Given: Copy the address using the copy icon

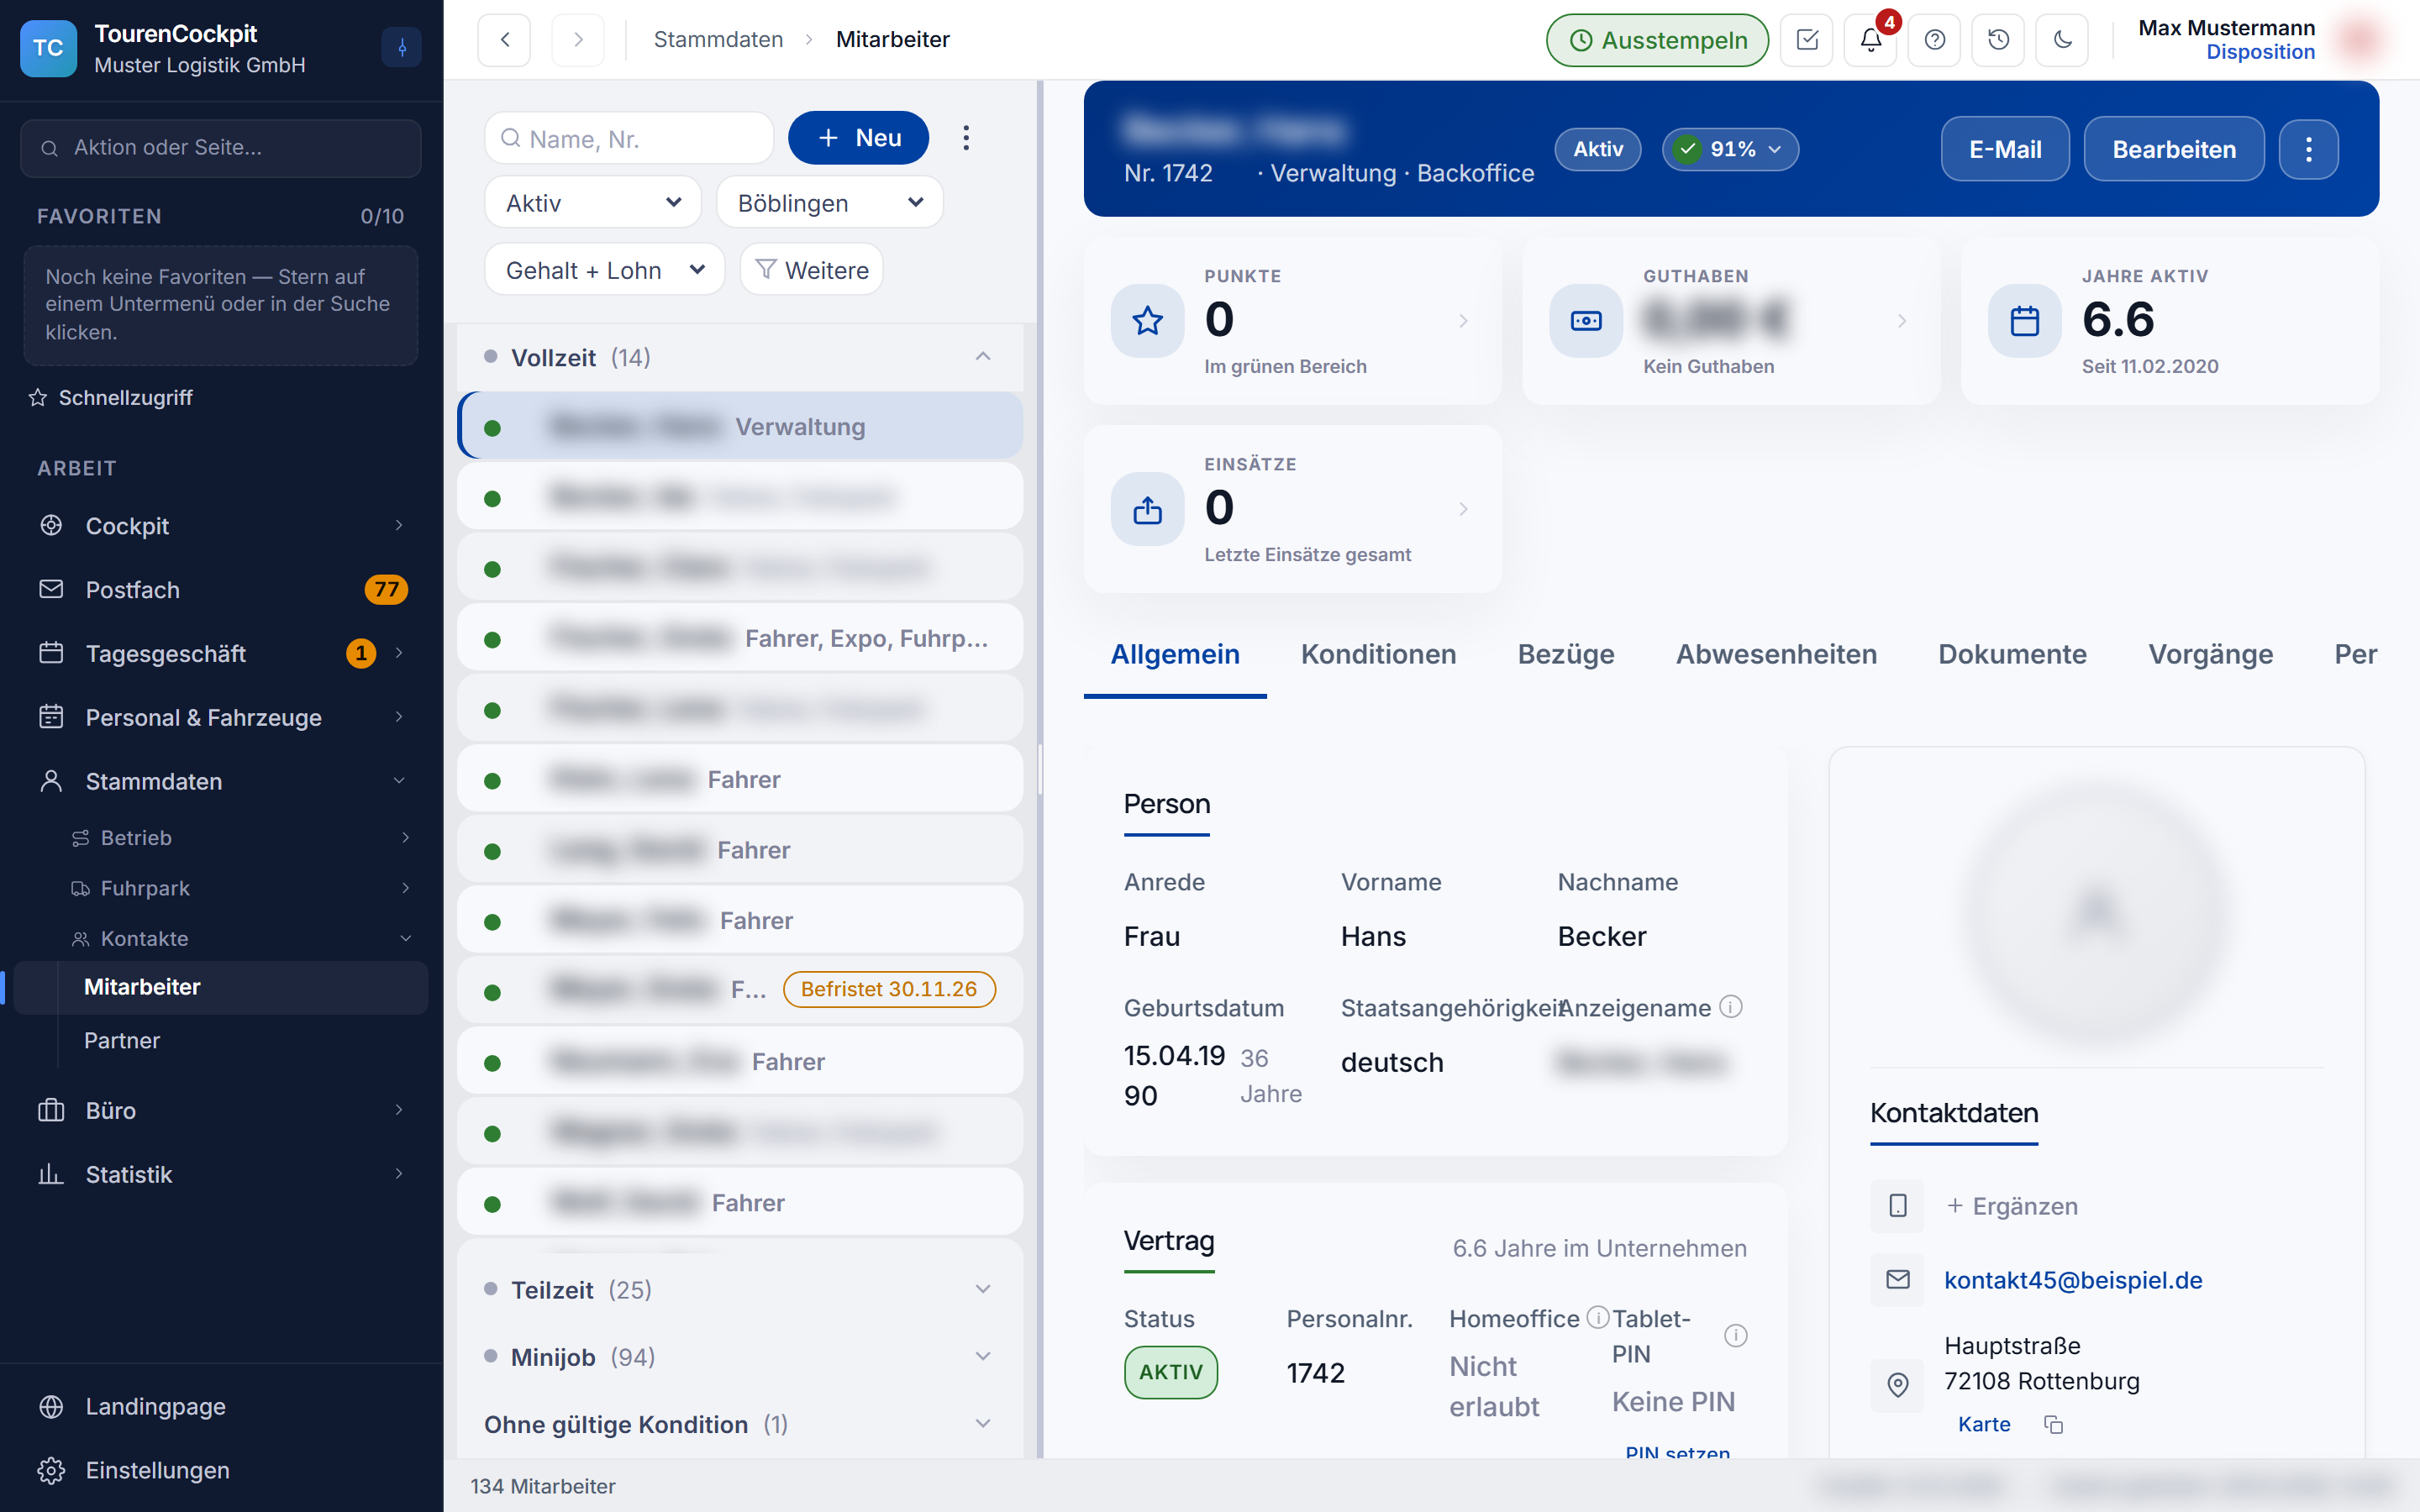Looking at the screenshot, I should point(2054,1424).
